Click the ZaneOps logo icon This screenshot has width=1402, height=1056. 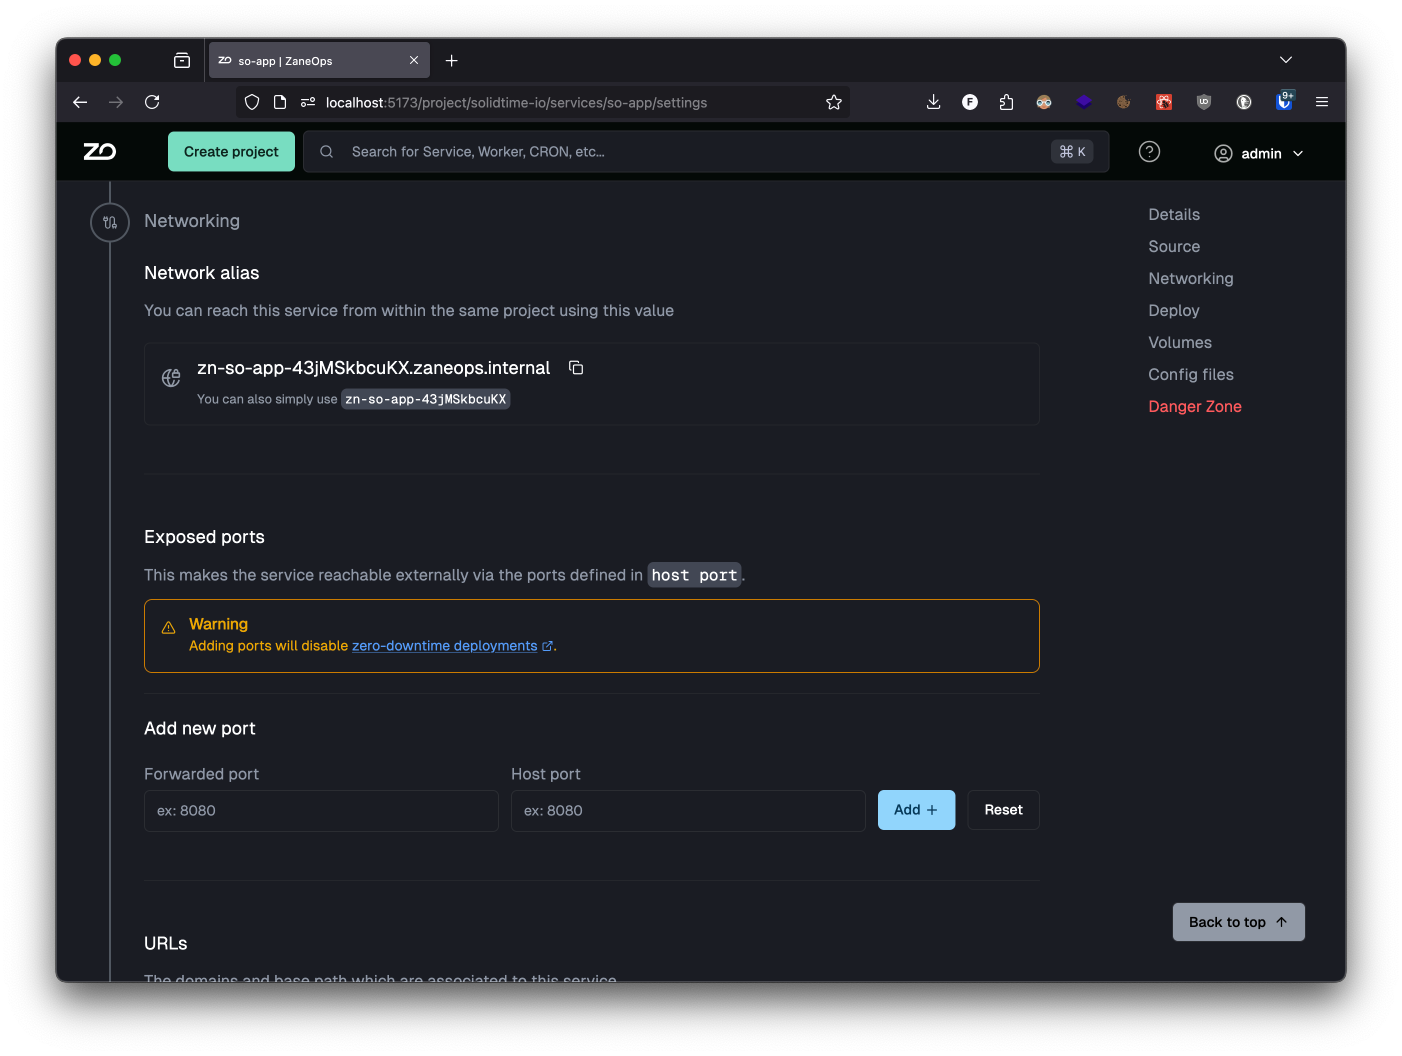pos(100,152)
